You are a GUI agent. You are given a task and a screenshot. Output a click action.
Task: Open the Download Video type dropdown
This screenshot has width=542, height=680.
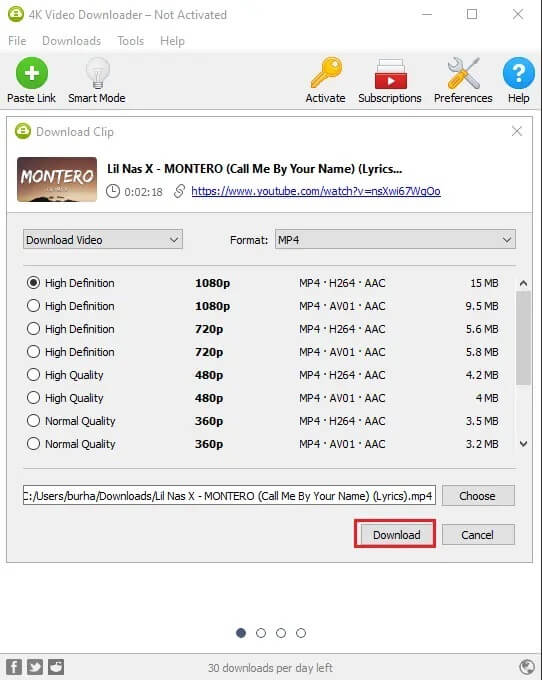pos(103,239)
